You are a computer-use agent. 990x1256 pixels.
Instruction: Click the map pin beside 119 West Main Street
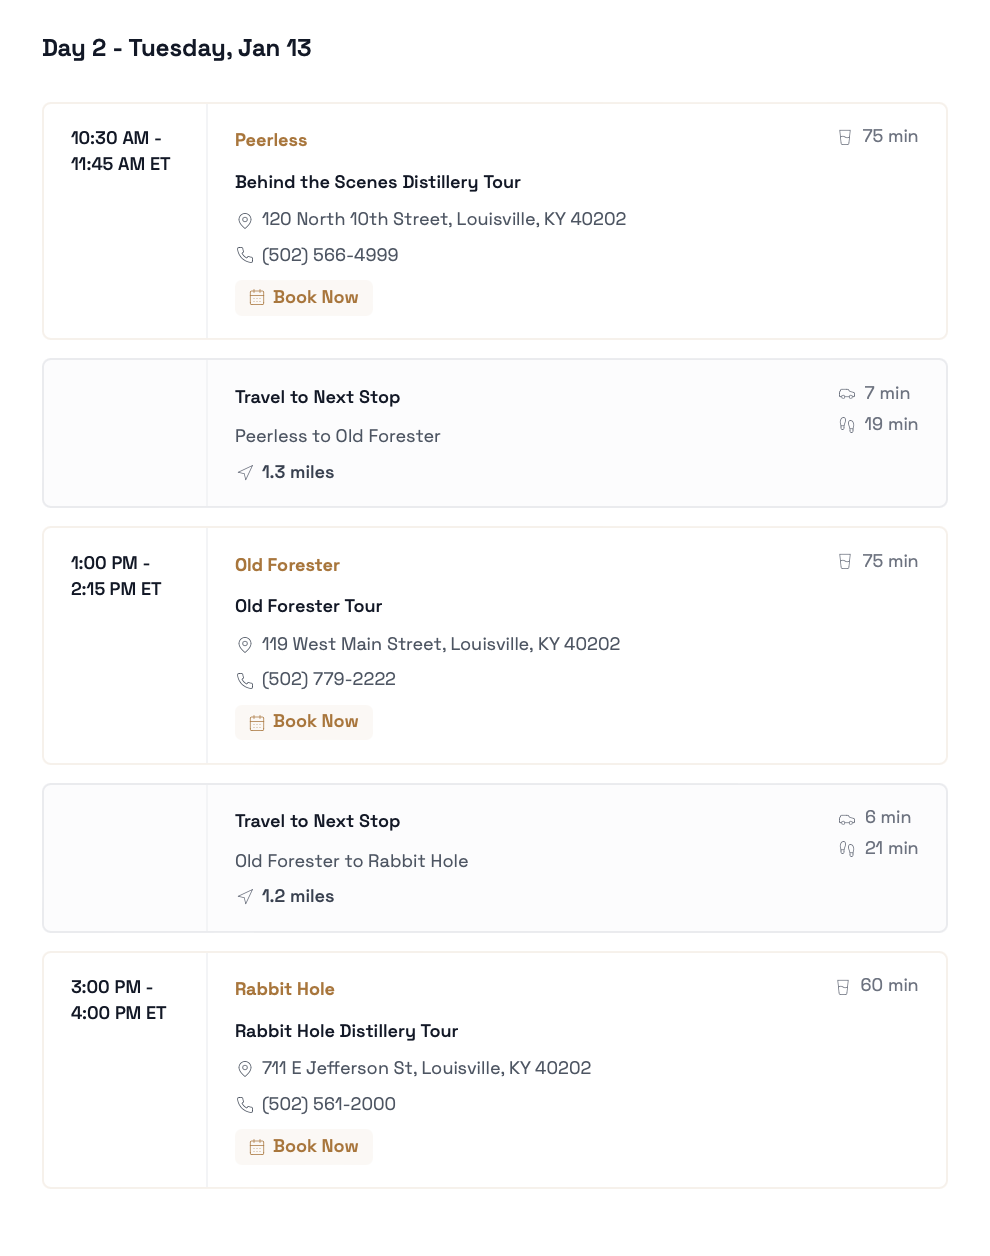tap(245, 645)
